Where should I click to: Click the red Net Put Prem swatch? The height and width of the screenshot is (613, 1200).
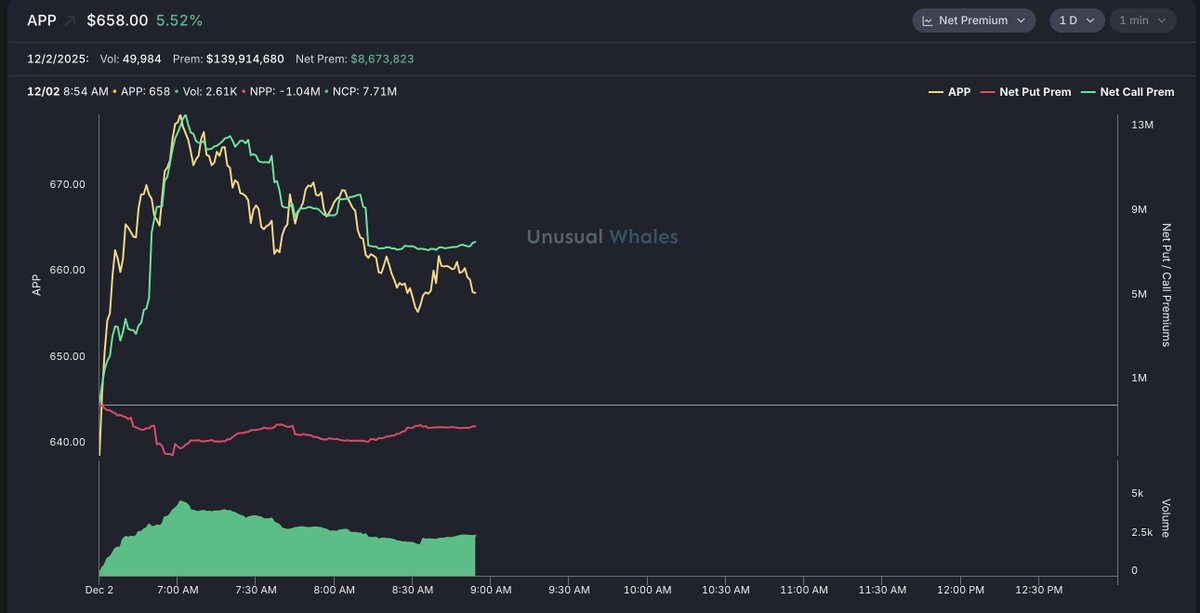(988, 92)
